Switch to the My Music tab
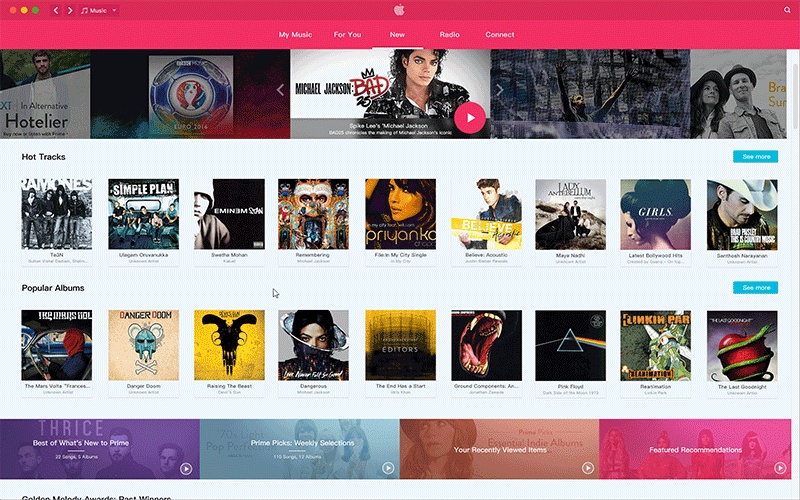This screenshot has width=800, height=500. (x=295, y=35)
